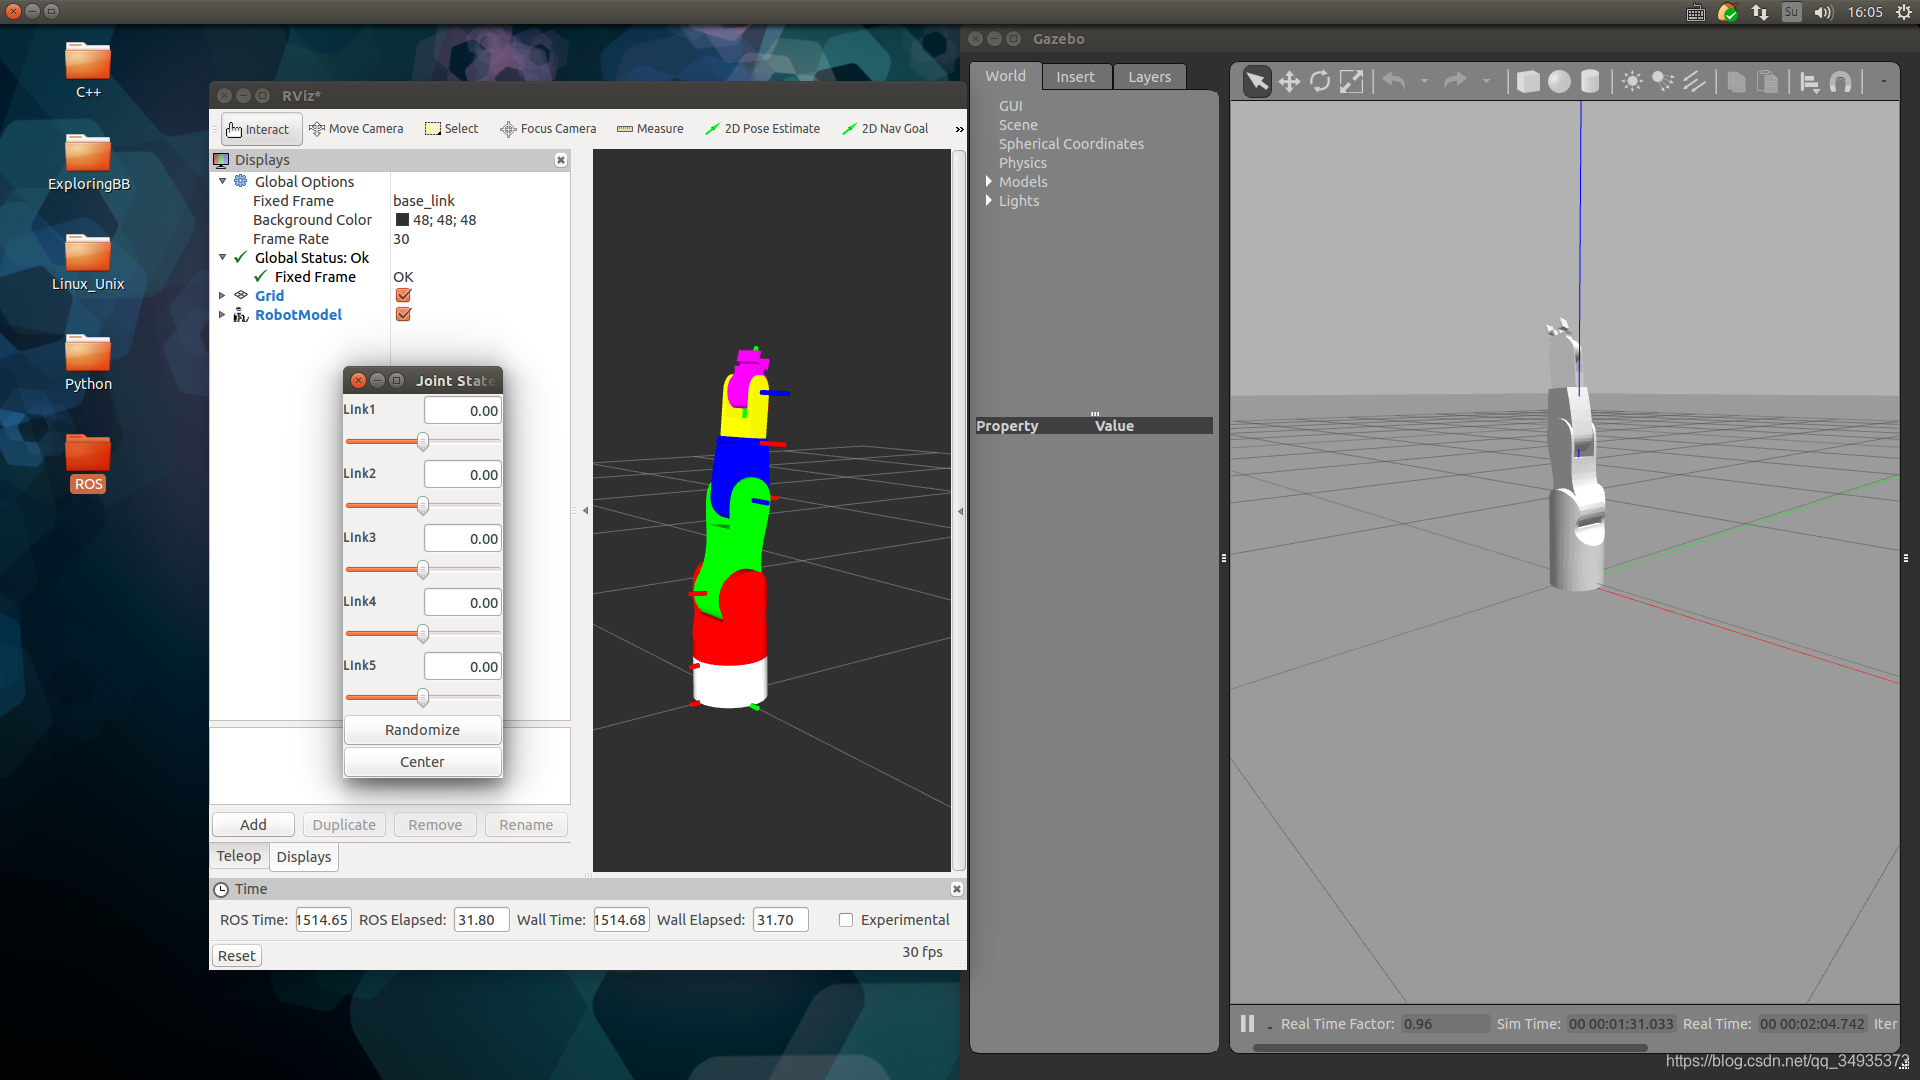1920x1080 pixels.
Task: Pause the Gazebo simulation
Action: (1247, 1023)
